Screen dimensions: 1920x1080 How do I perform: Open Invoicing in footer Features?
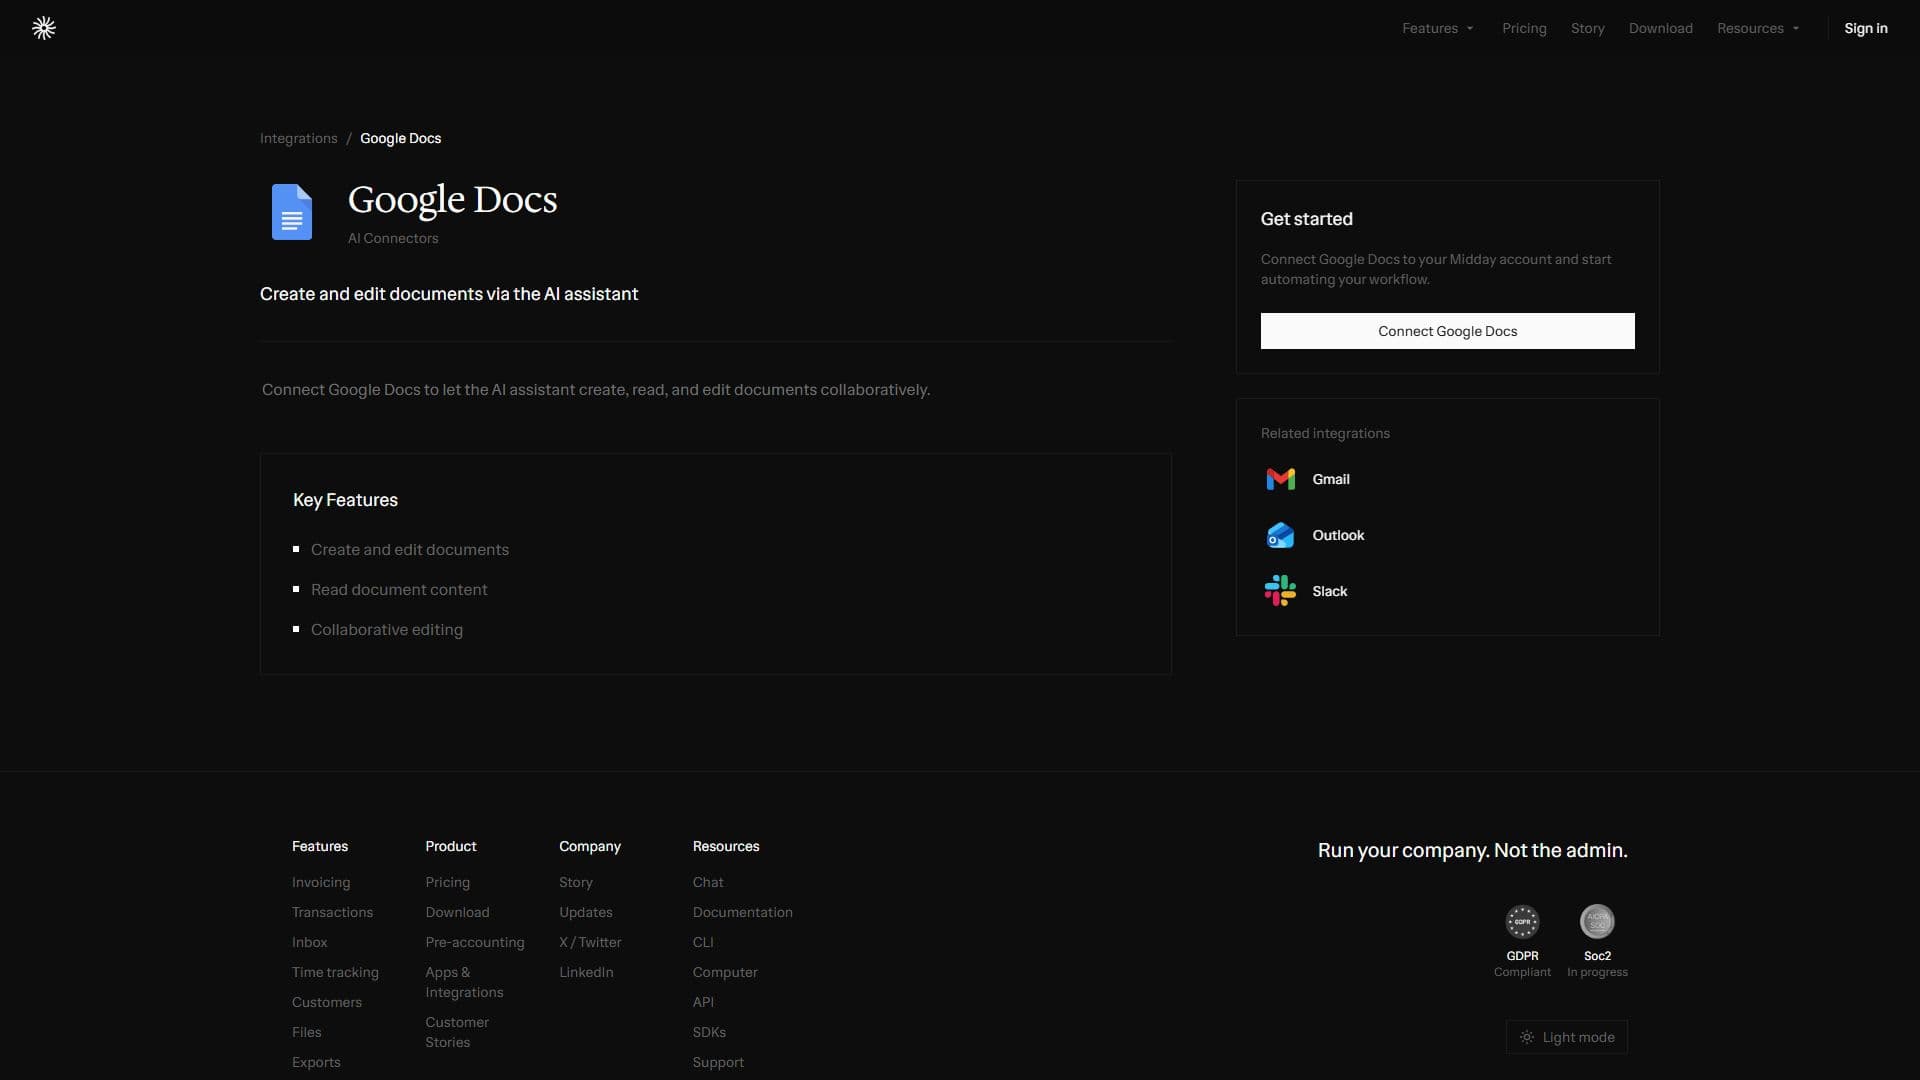(x=321, y=882)
